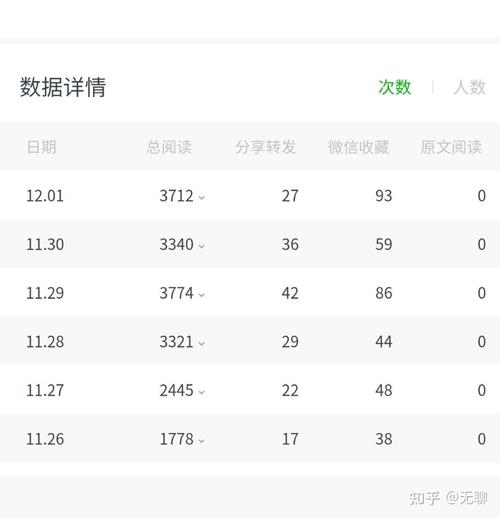Click share count 42 for 11.29
The height and width of the screenshot is (518, 500).
tap(290, 293)
